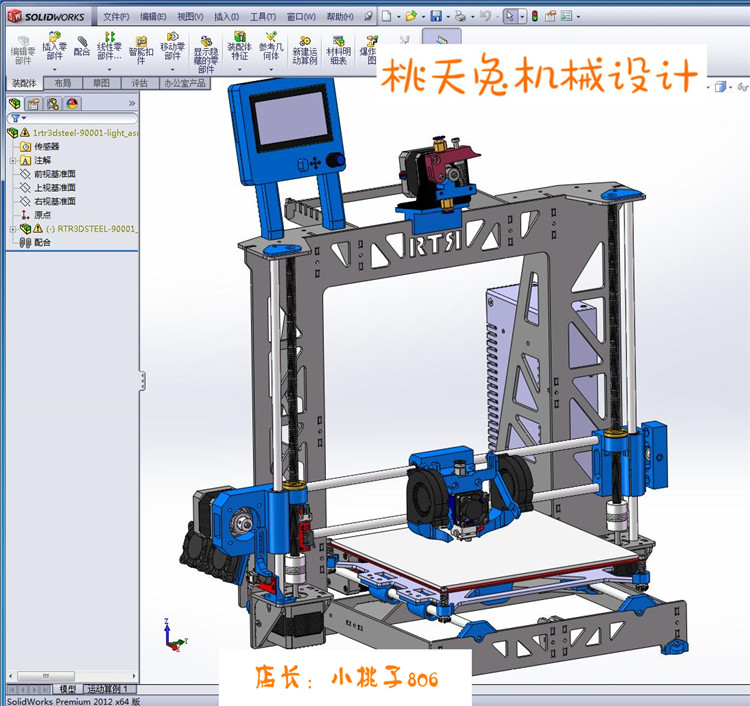
Task: Click the tree filter funnel icon
Action: pos(16,118)
